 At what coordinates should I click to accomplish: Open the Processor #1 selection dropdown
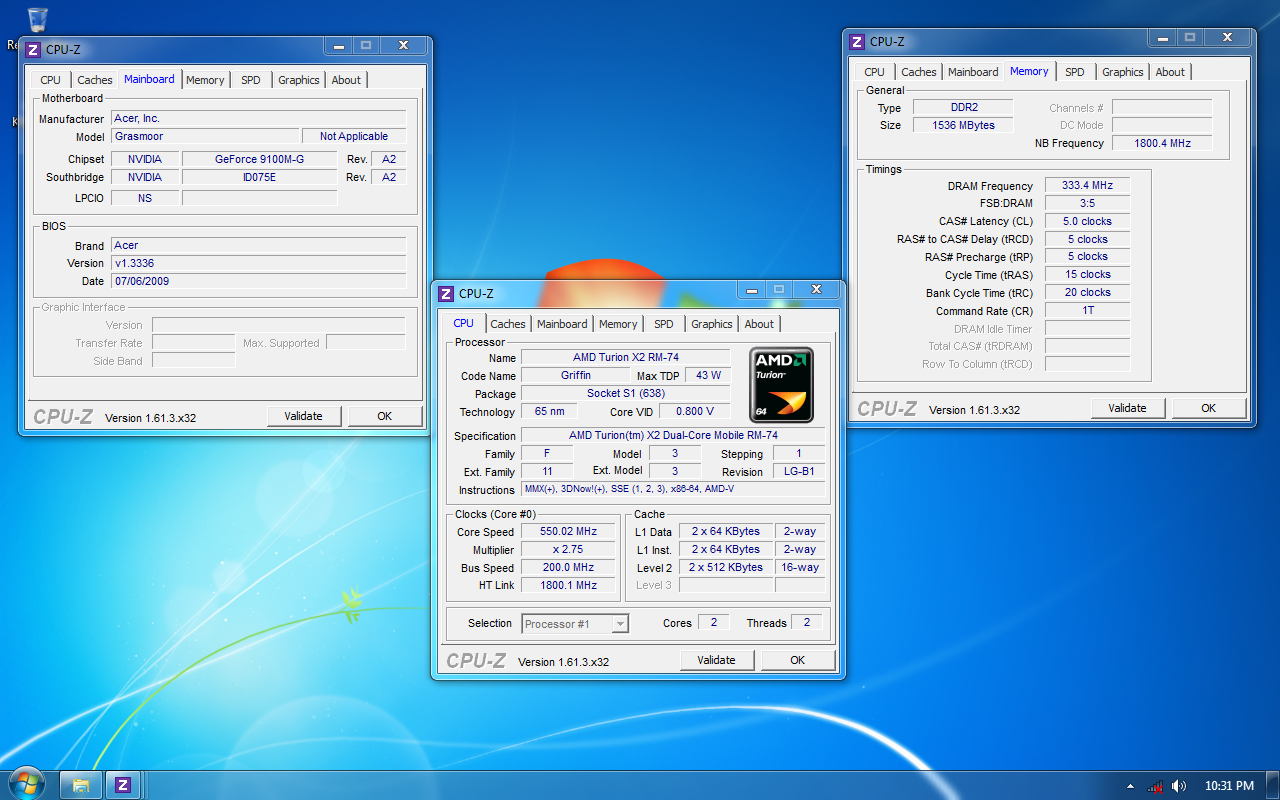575,623
